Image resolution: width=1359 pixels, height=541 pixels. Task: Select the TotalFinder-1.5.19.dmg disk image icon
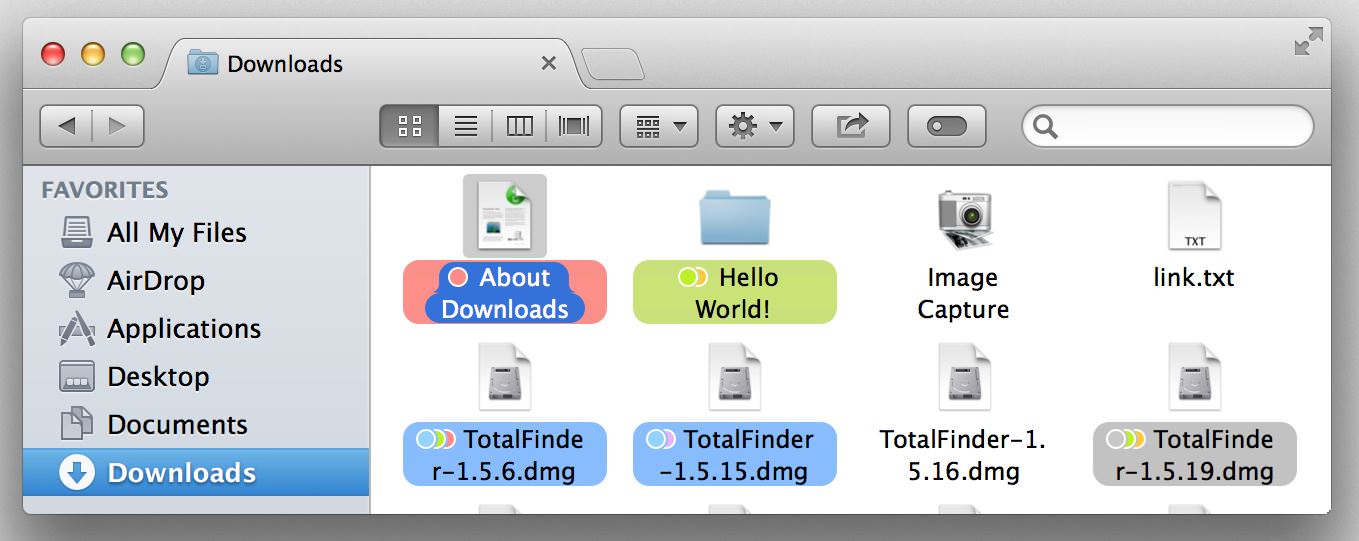(x=1195, y=376)
